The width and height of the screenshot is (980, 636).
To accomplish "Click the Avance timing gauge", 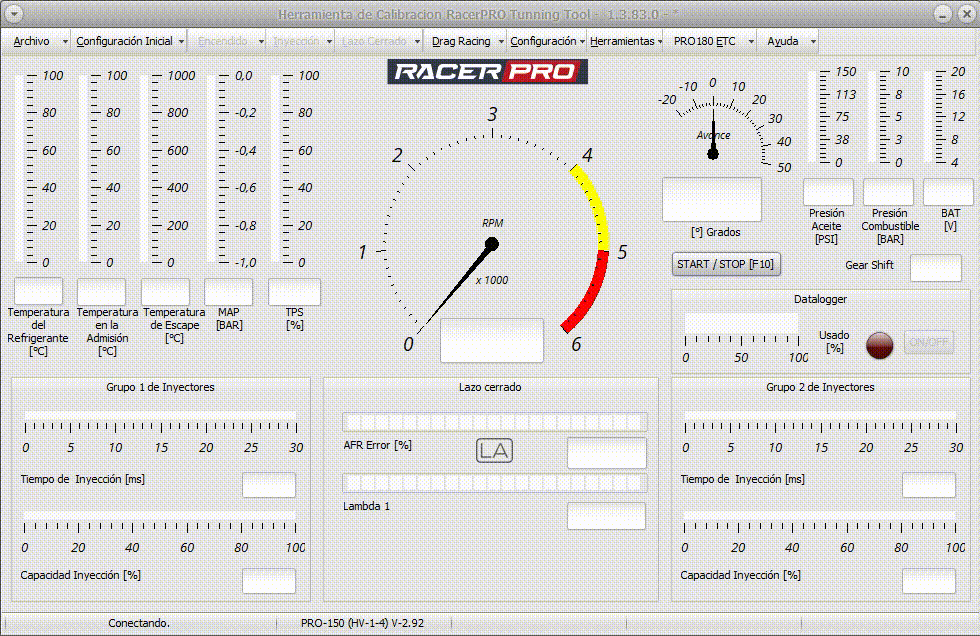I will 713,125.
